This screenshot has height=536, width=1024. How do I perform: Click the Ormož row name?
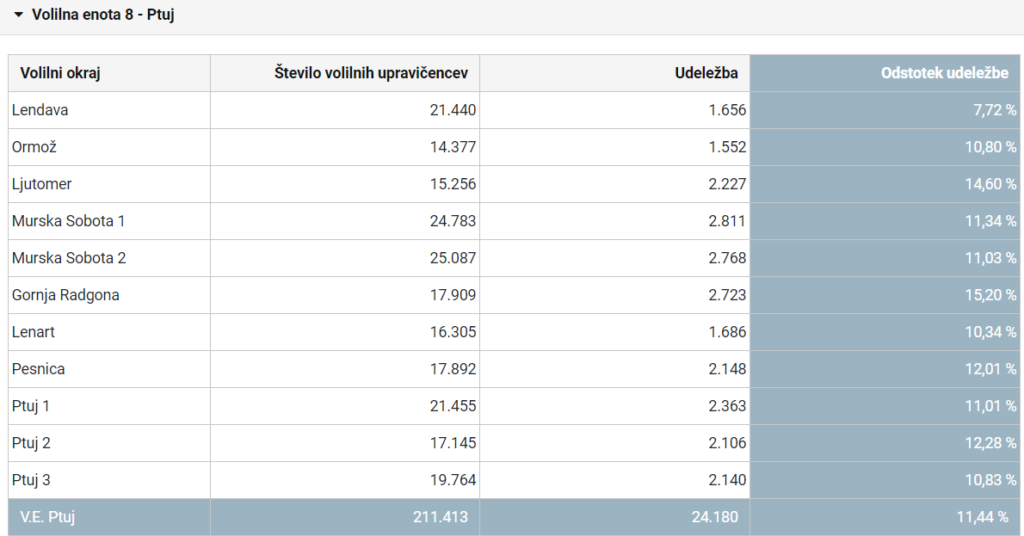(x=34, y=147)
